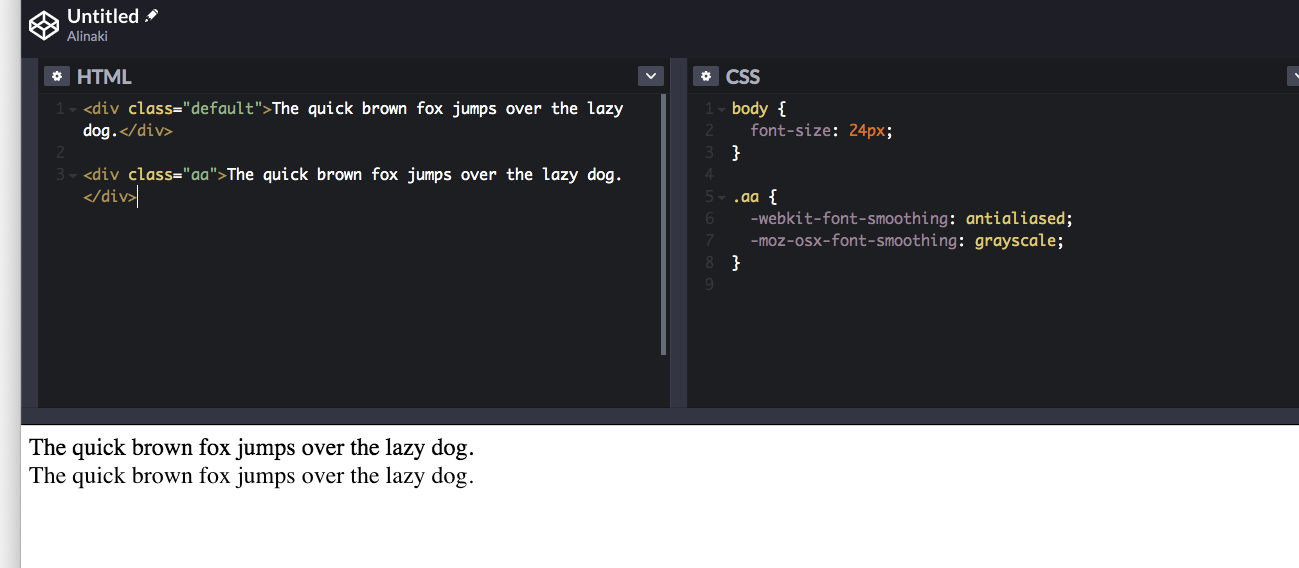Click the first preview sentence (default rendering)
The width and height of the screenshot is (1299, 568).
252,447
